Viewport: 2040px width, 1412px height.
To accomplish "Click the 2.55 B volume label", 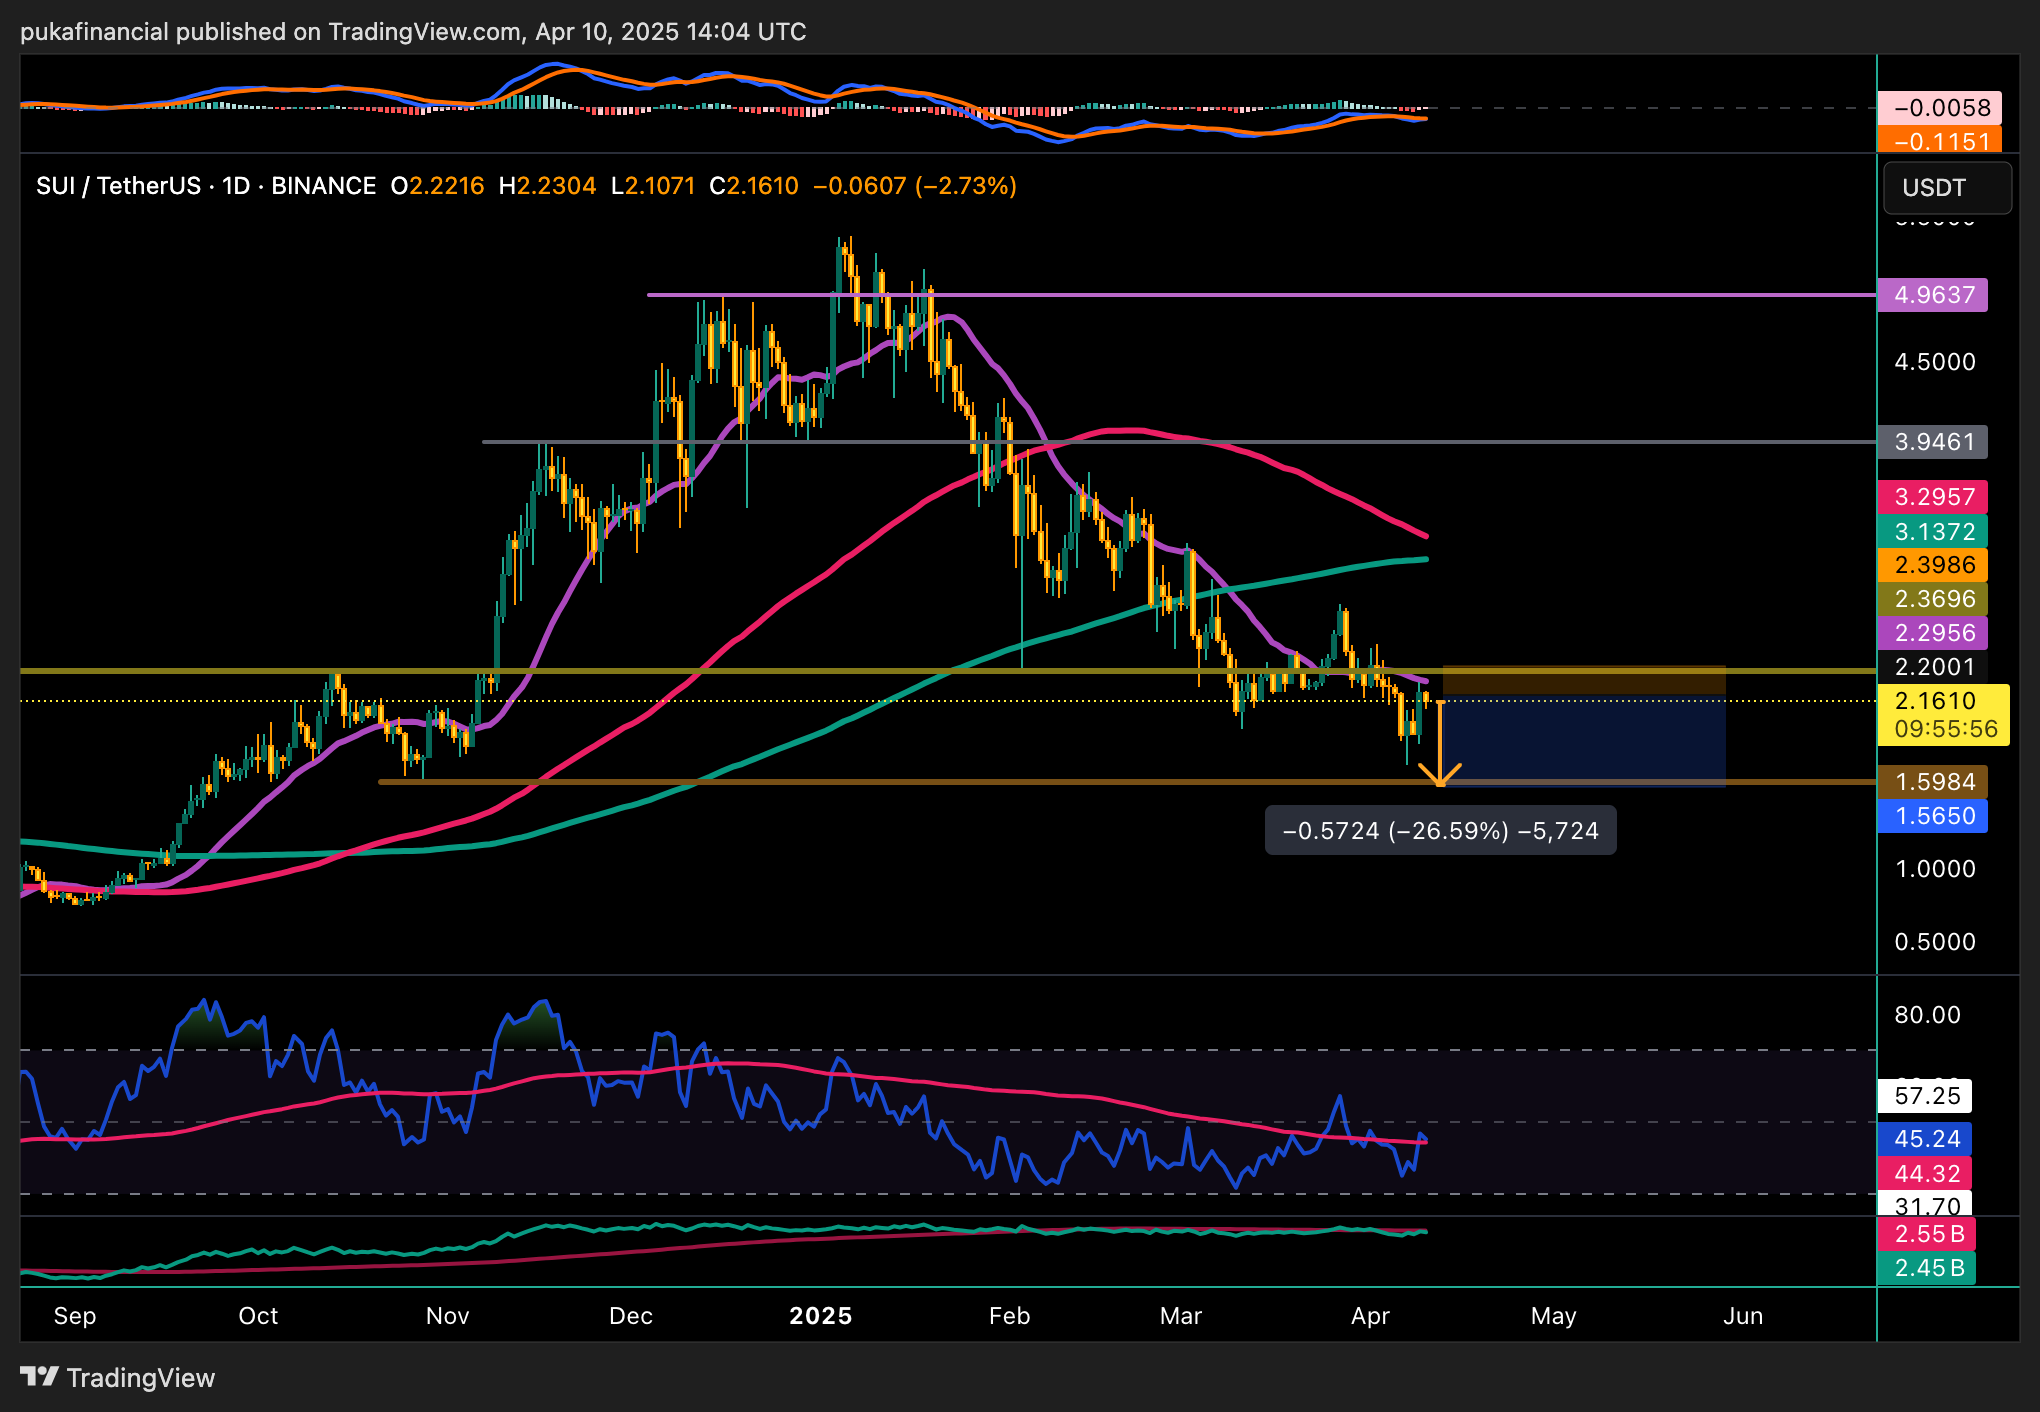I will point(1925,1234).
